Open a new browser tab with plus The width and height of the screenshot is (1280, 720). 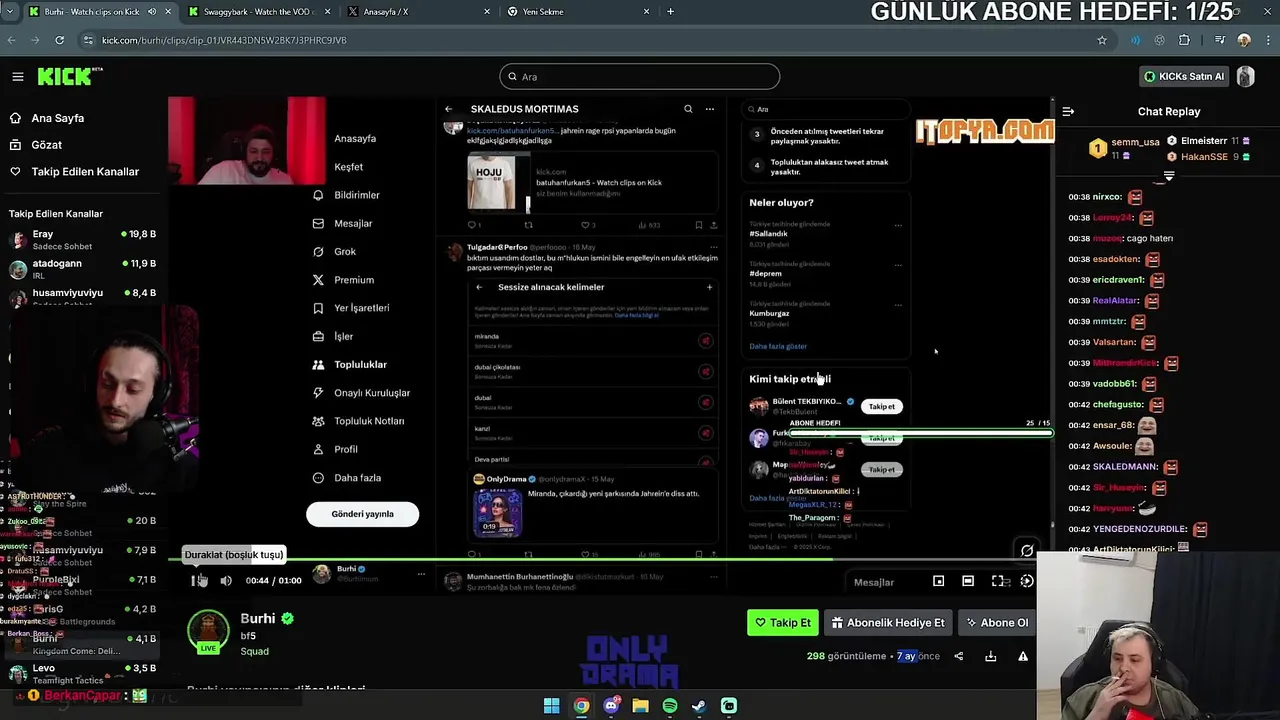click(x=670, y=12)
